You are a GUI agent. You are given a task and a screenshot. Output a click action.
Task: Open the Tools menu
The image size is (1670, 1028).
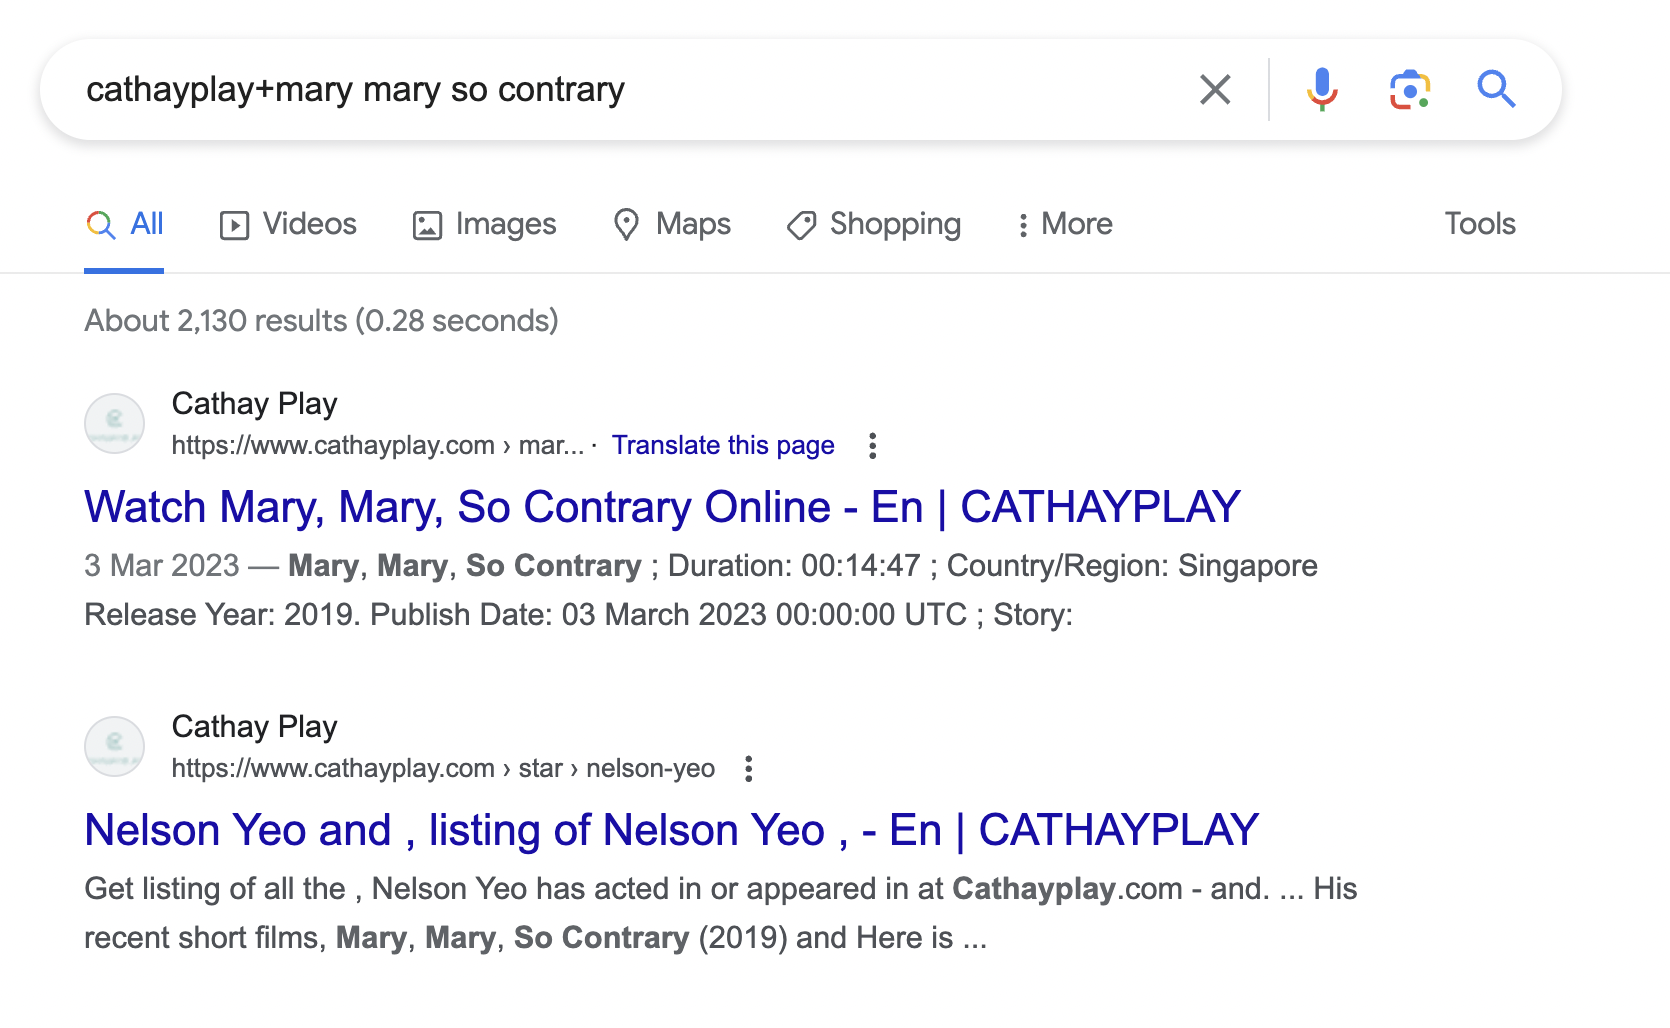1480,224
